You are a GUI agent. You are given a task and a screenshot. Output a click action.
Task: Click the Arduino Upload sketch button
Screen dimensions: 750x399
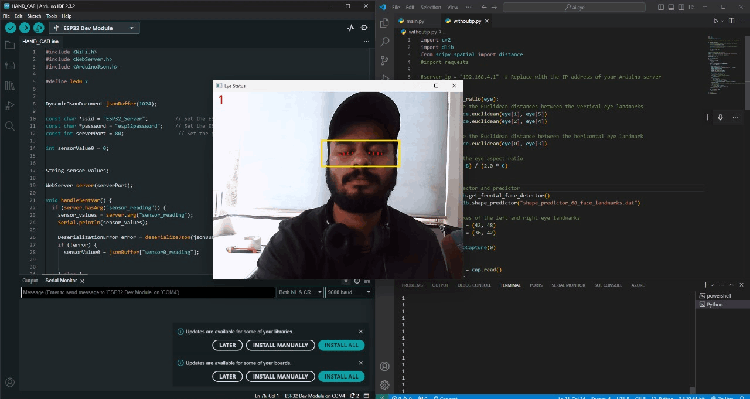tap(24, 28)
